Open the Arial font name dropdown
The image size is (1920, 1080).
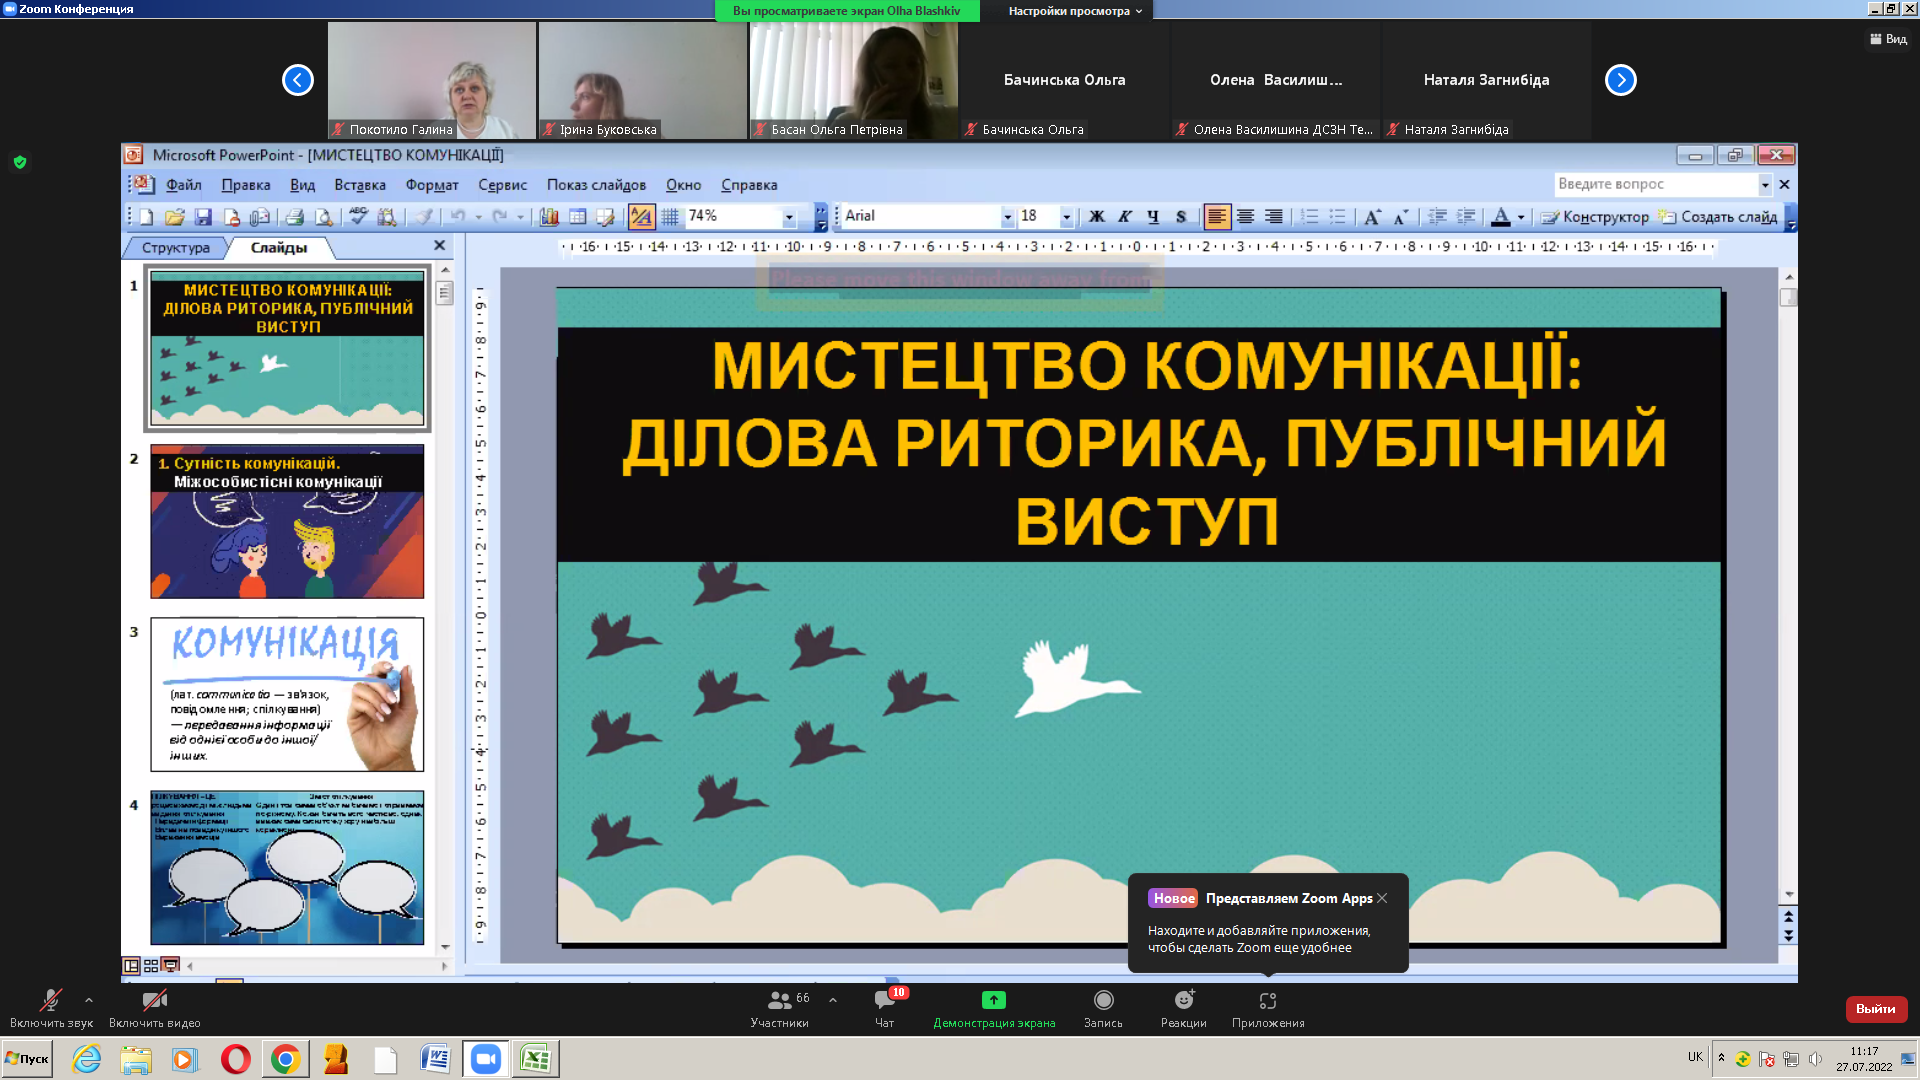click(x=1007, y=217)
